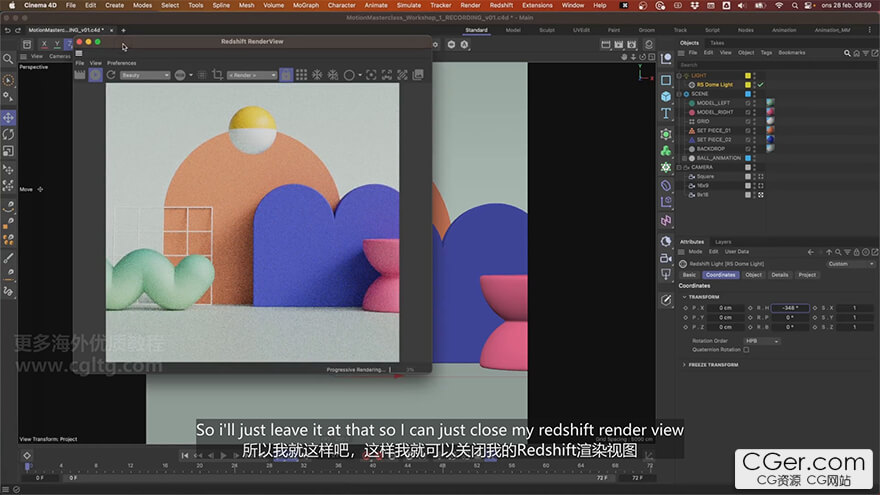This screenshot has width=880, height=495.
Task: Click the back arrow in Attributes manager
Action: 810,252
